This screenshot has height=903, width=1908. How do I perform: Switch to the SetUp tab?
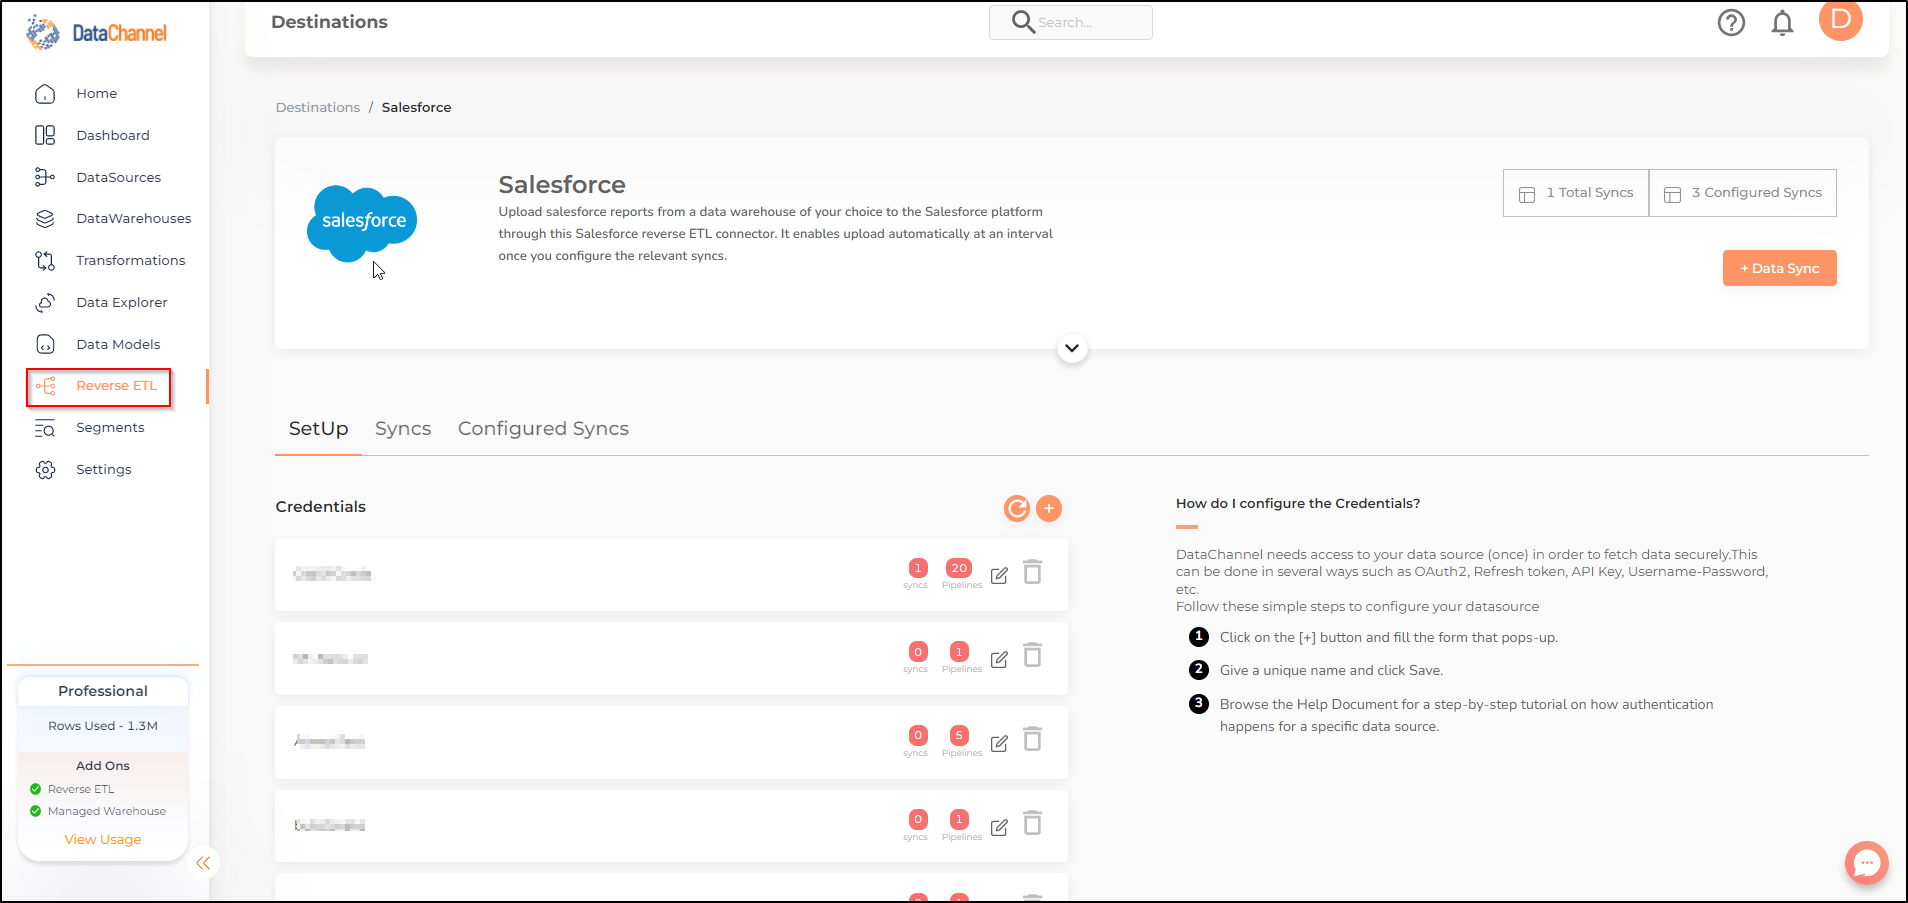coord(319,428)
